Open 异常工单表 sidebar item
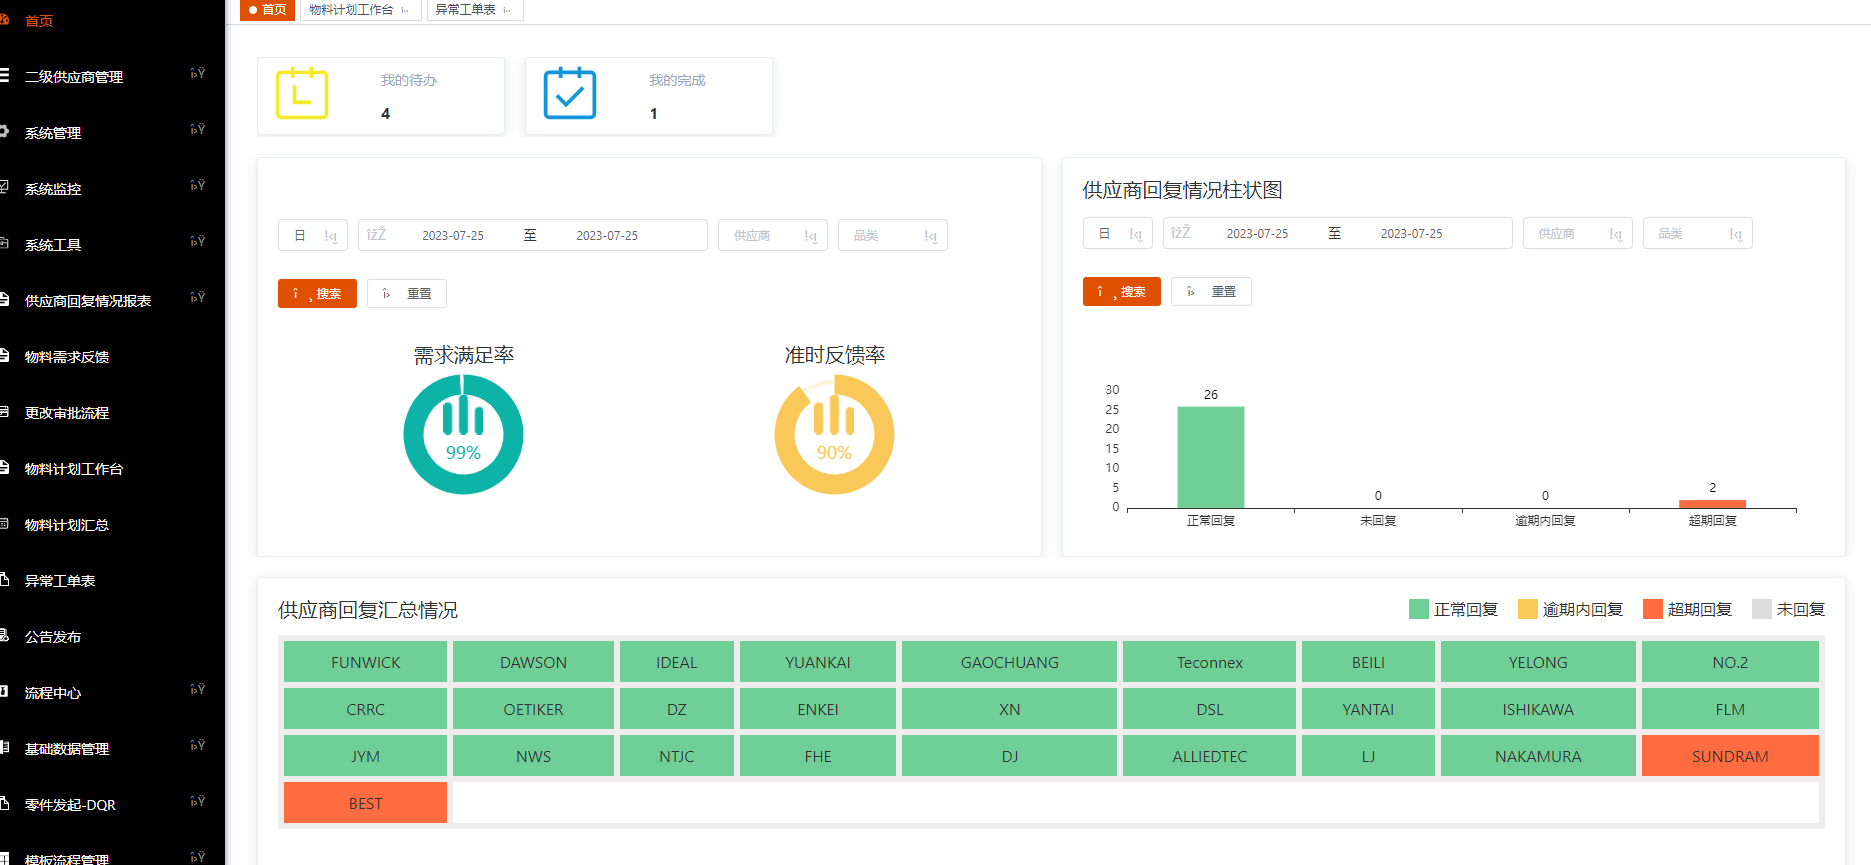Viewport: 1871px width, 865px height. click(60, 581)
